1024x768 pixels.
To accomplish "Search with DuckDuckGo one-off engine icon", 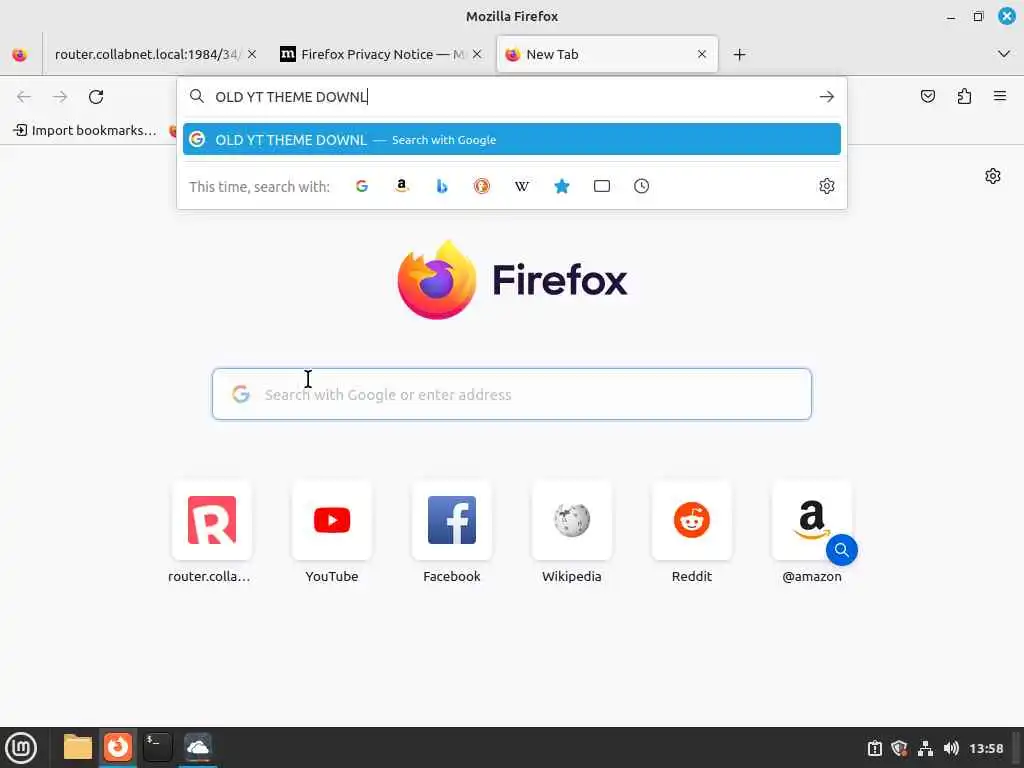I will click(482, 186).
